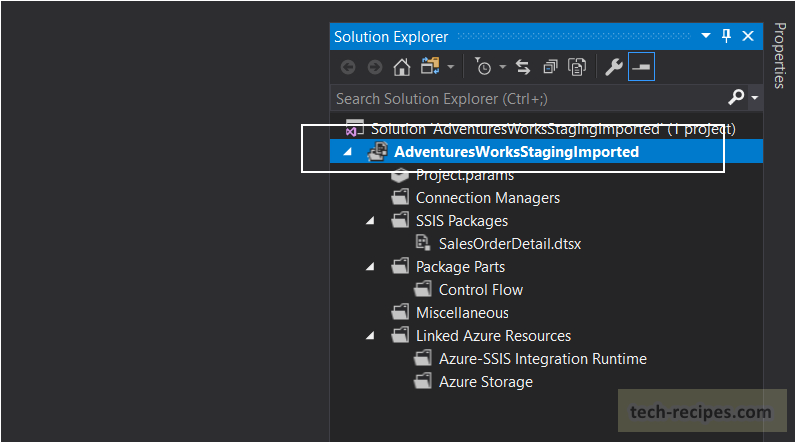Collapse the AdventuresWorksStagingImported project
Image resolution: width=796 pixels, height=443 pixels.
pyautogui.click(x=348, y=151)
